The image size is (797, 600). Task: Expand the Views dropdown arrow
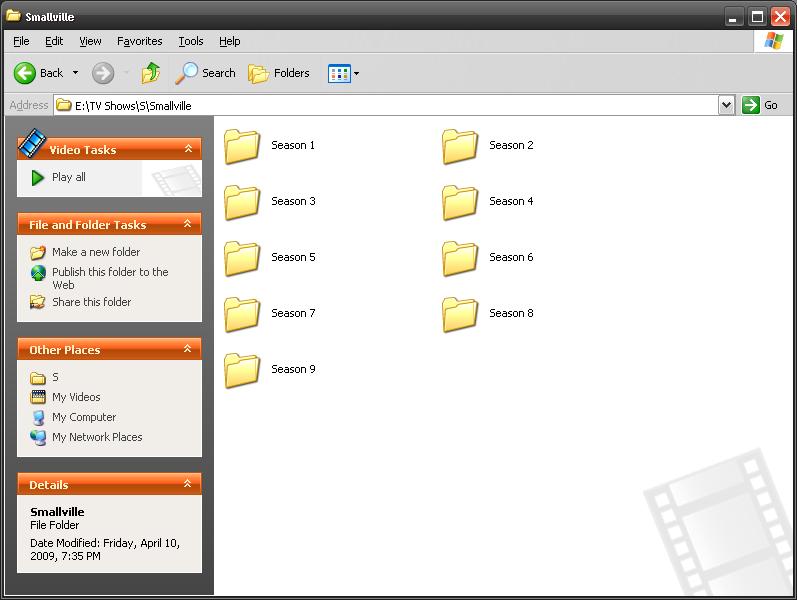(x=356, y=74)
